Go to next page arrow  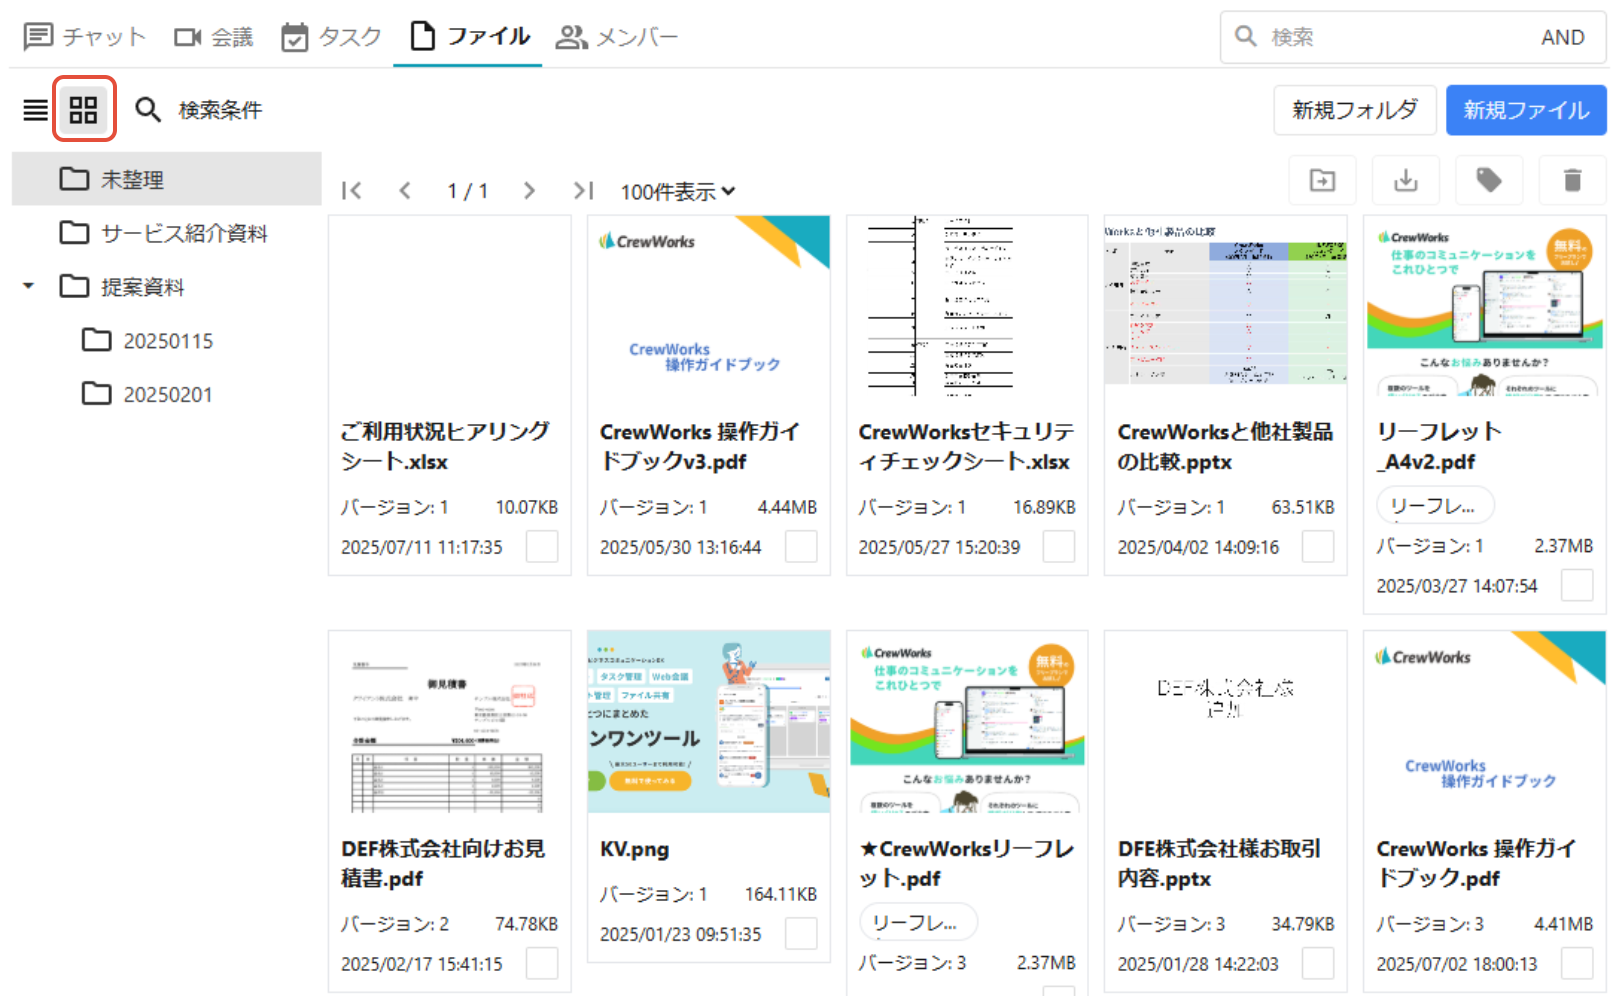pos(529,190)
